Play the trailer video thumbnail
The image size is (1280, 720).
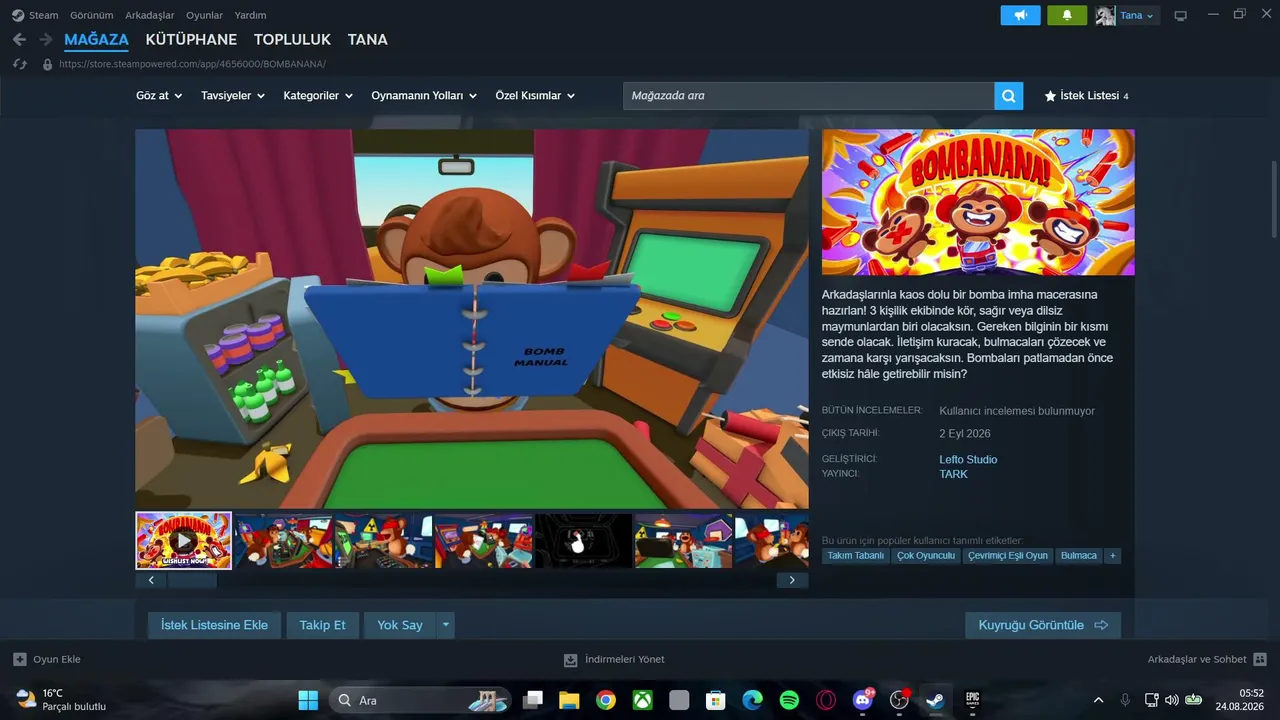(183, 541)
